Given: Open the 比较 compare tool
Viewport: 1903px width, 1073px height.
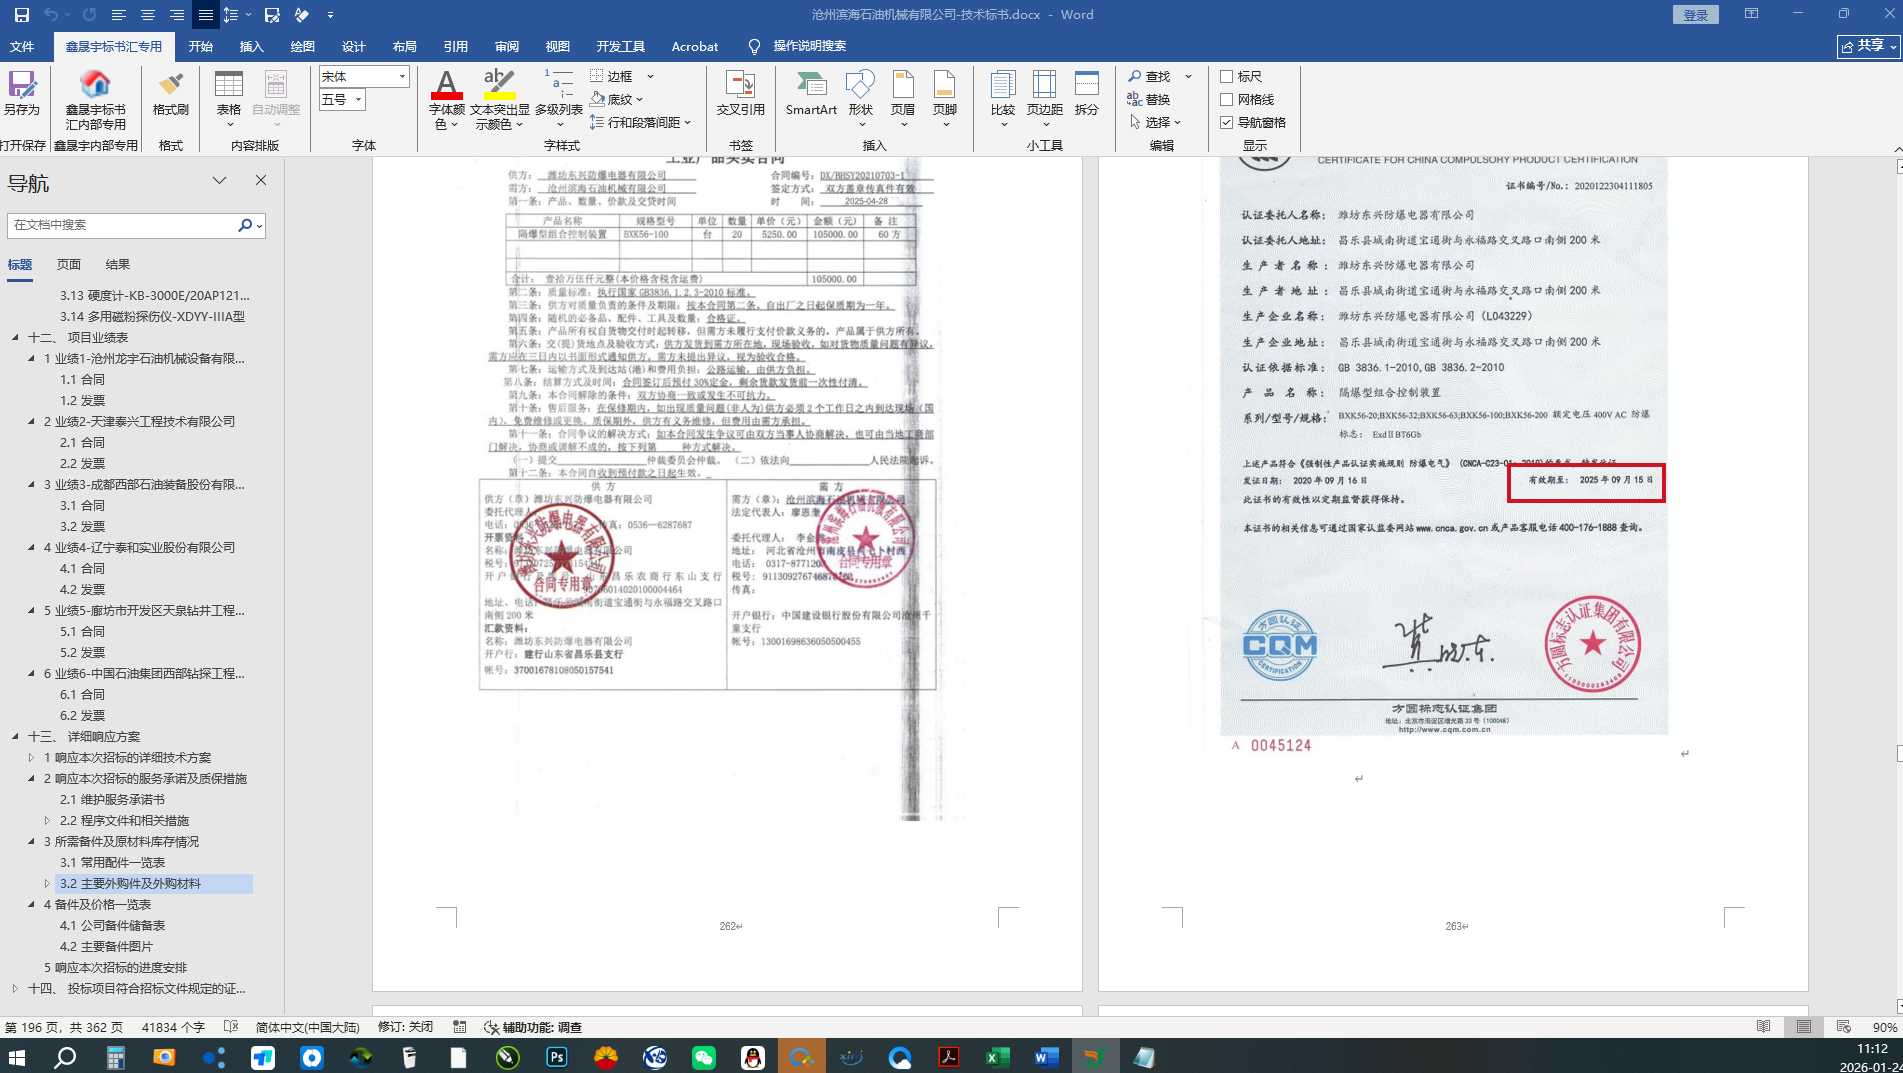Looking at the screenshot, I should 1002,98.
